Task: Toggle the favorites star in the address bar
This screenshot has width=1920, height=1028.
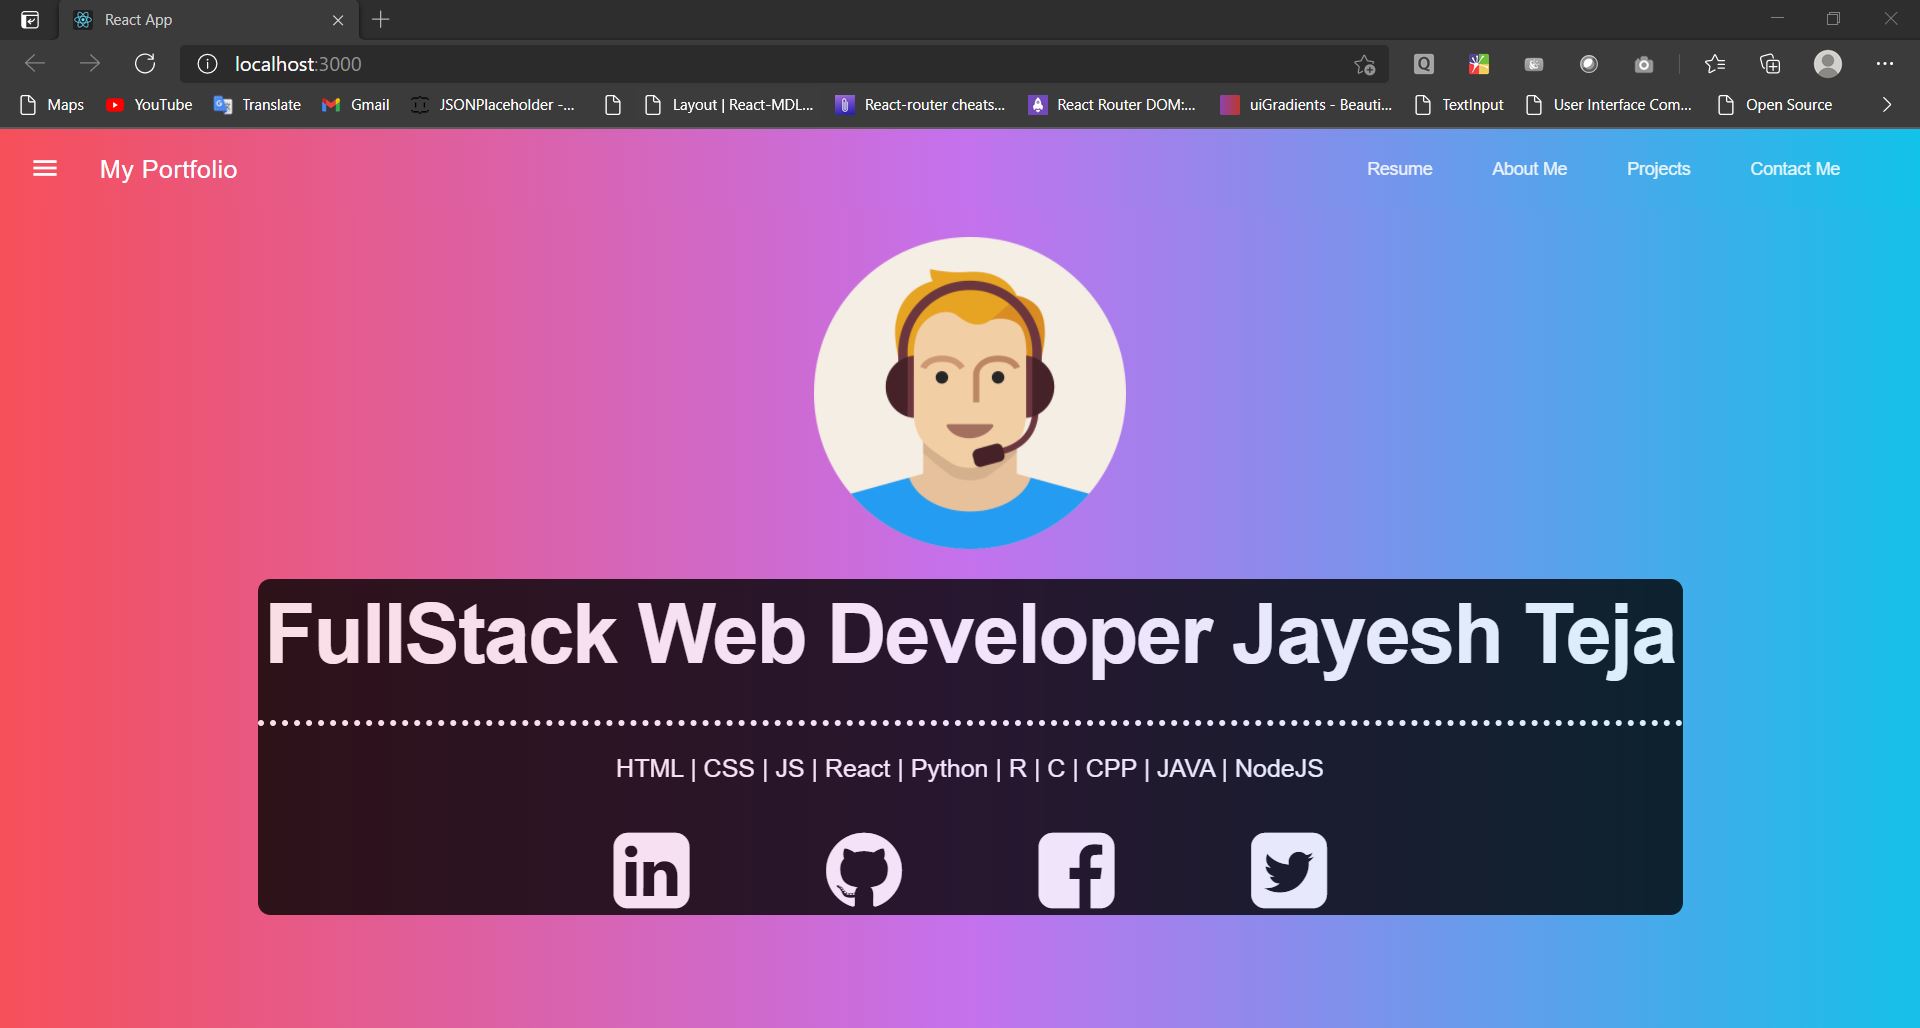Action: click(x=1362, y=64)
